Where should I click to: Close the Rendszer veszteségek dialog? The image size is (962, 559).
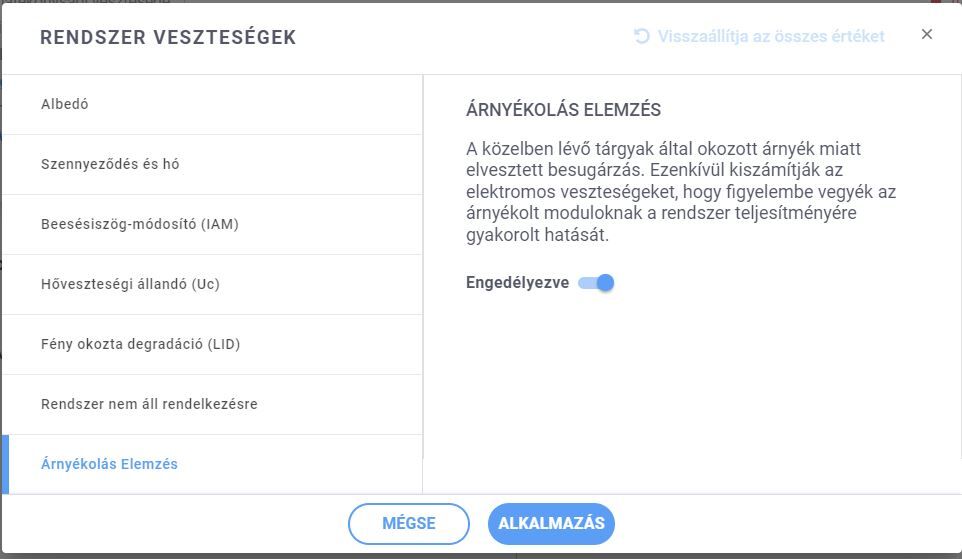click(x=927, y=34)
